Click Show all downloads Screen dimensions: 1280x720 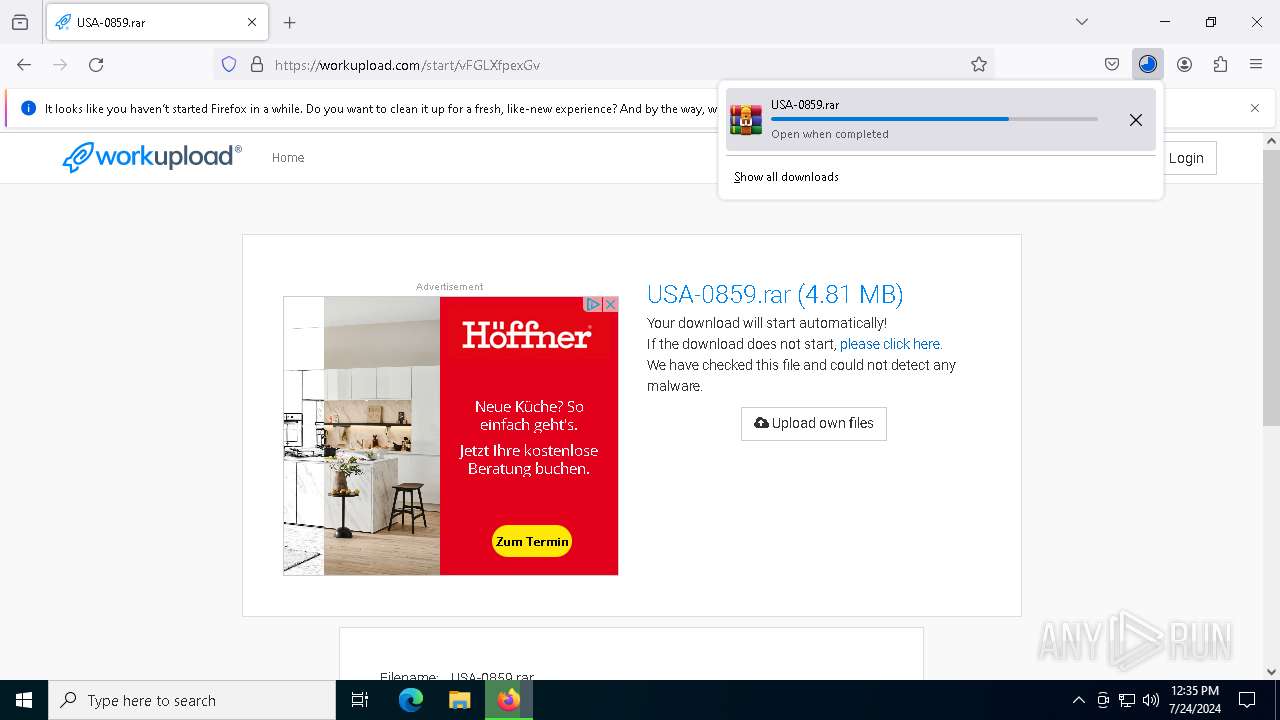pyautogui.click(x=786, y=177)
